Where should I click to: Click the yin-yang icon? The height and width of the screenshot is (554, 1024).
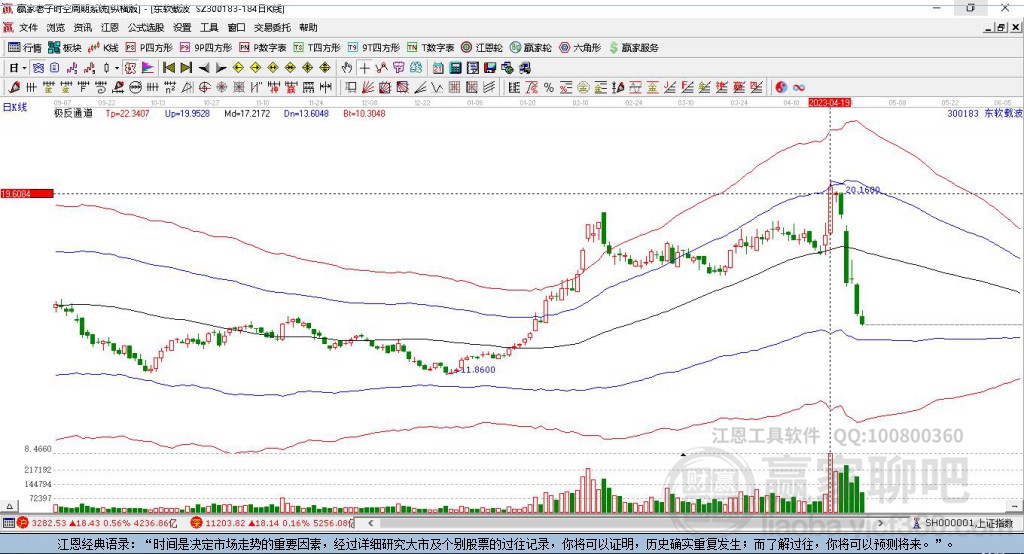pyautogui.click(x=781, y=88)
